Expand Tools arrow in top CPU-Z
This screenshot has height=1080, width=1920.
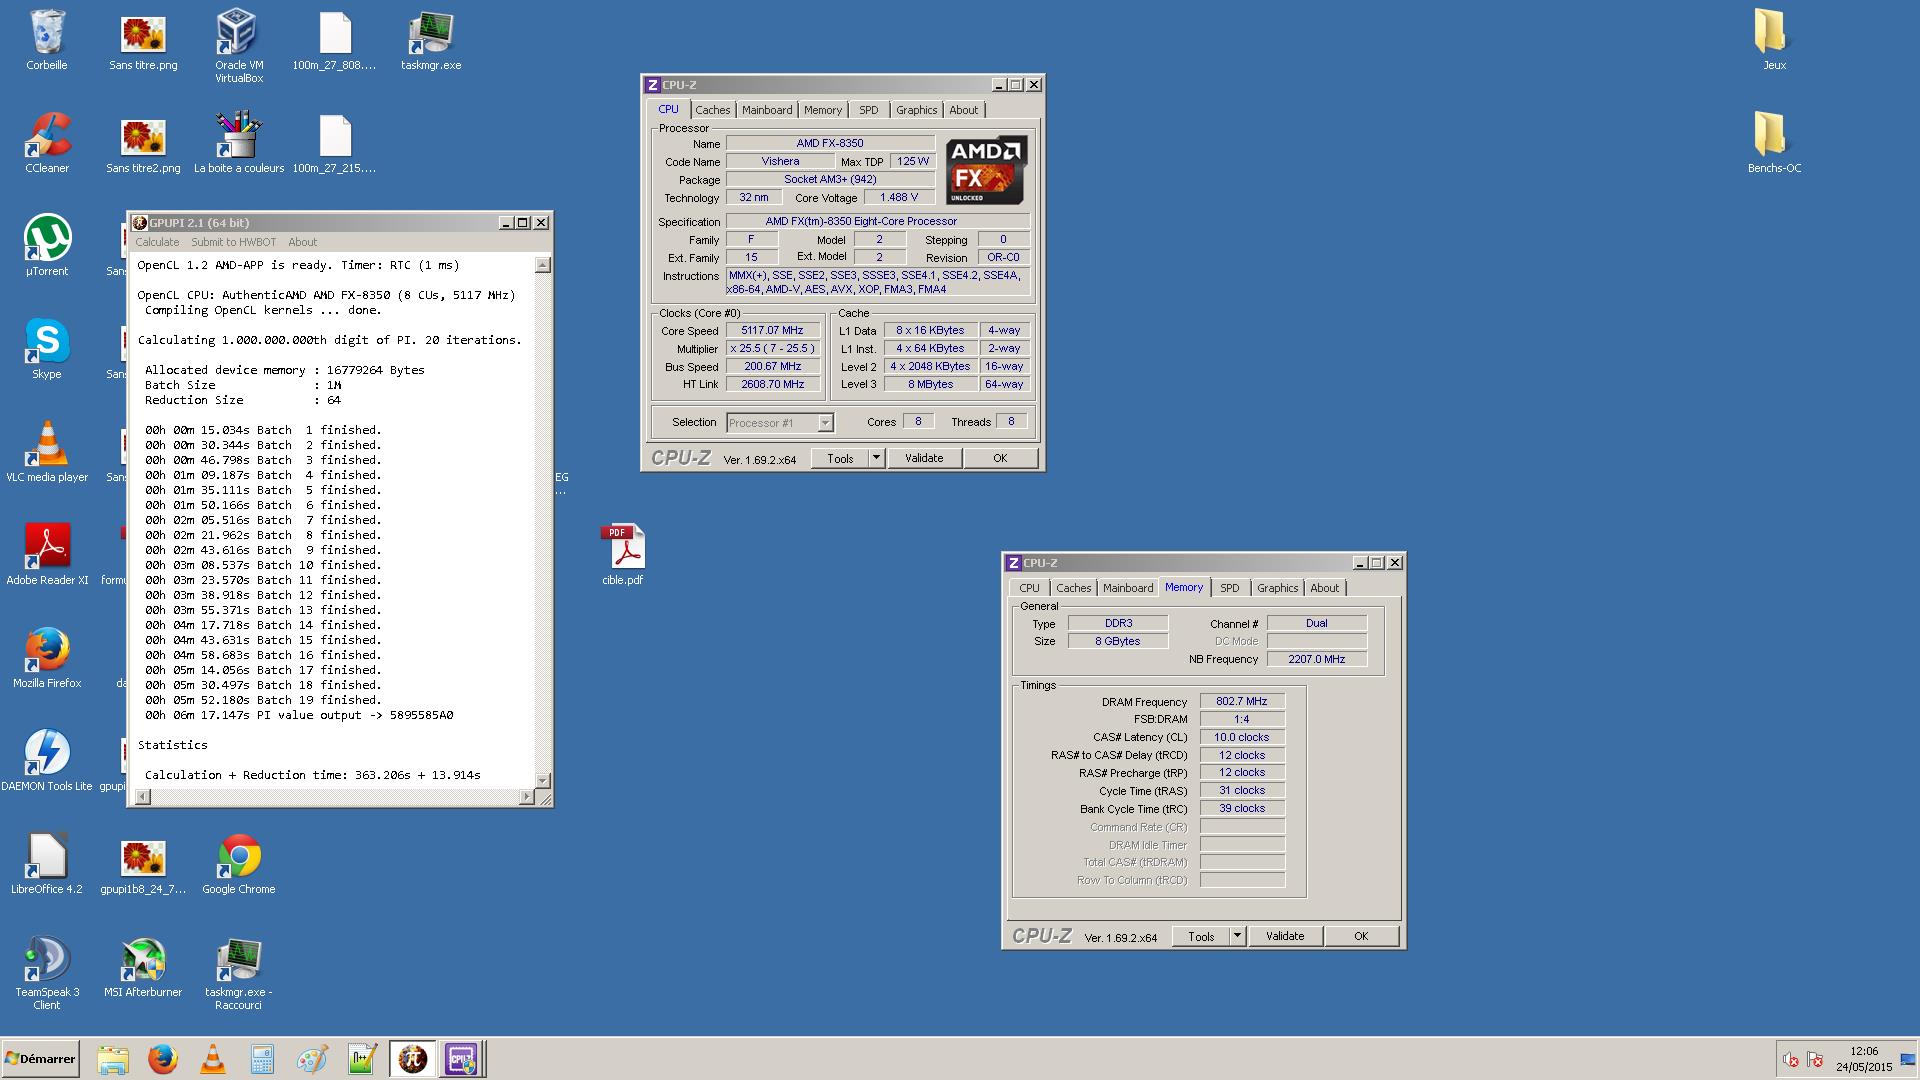(x=876, y=458)
